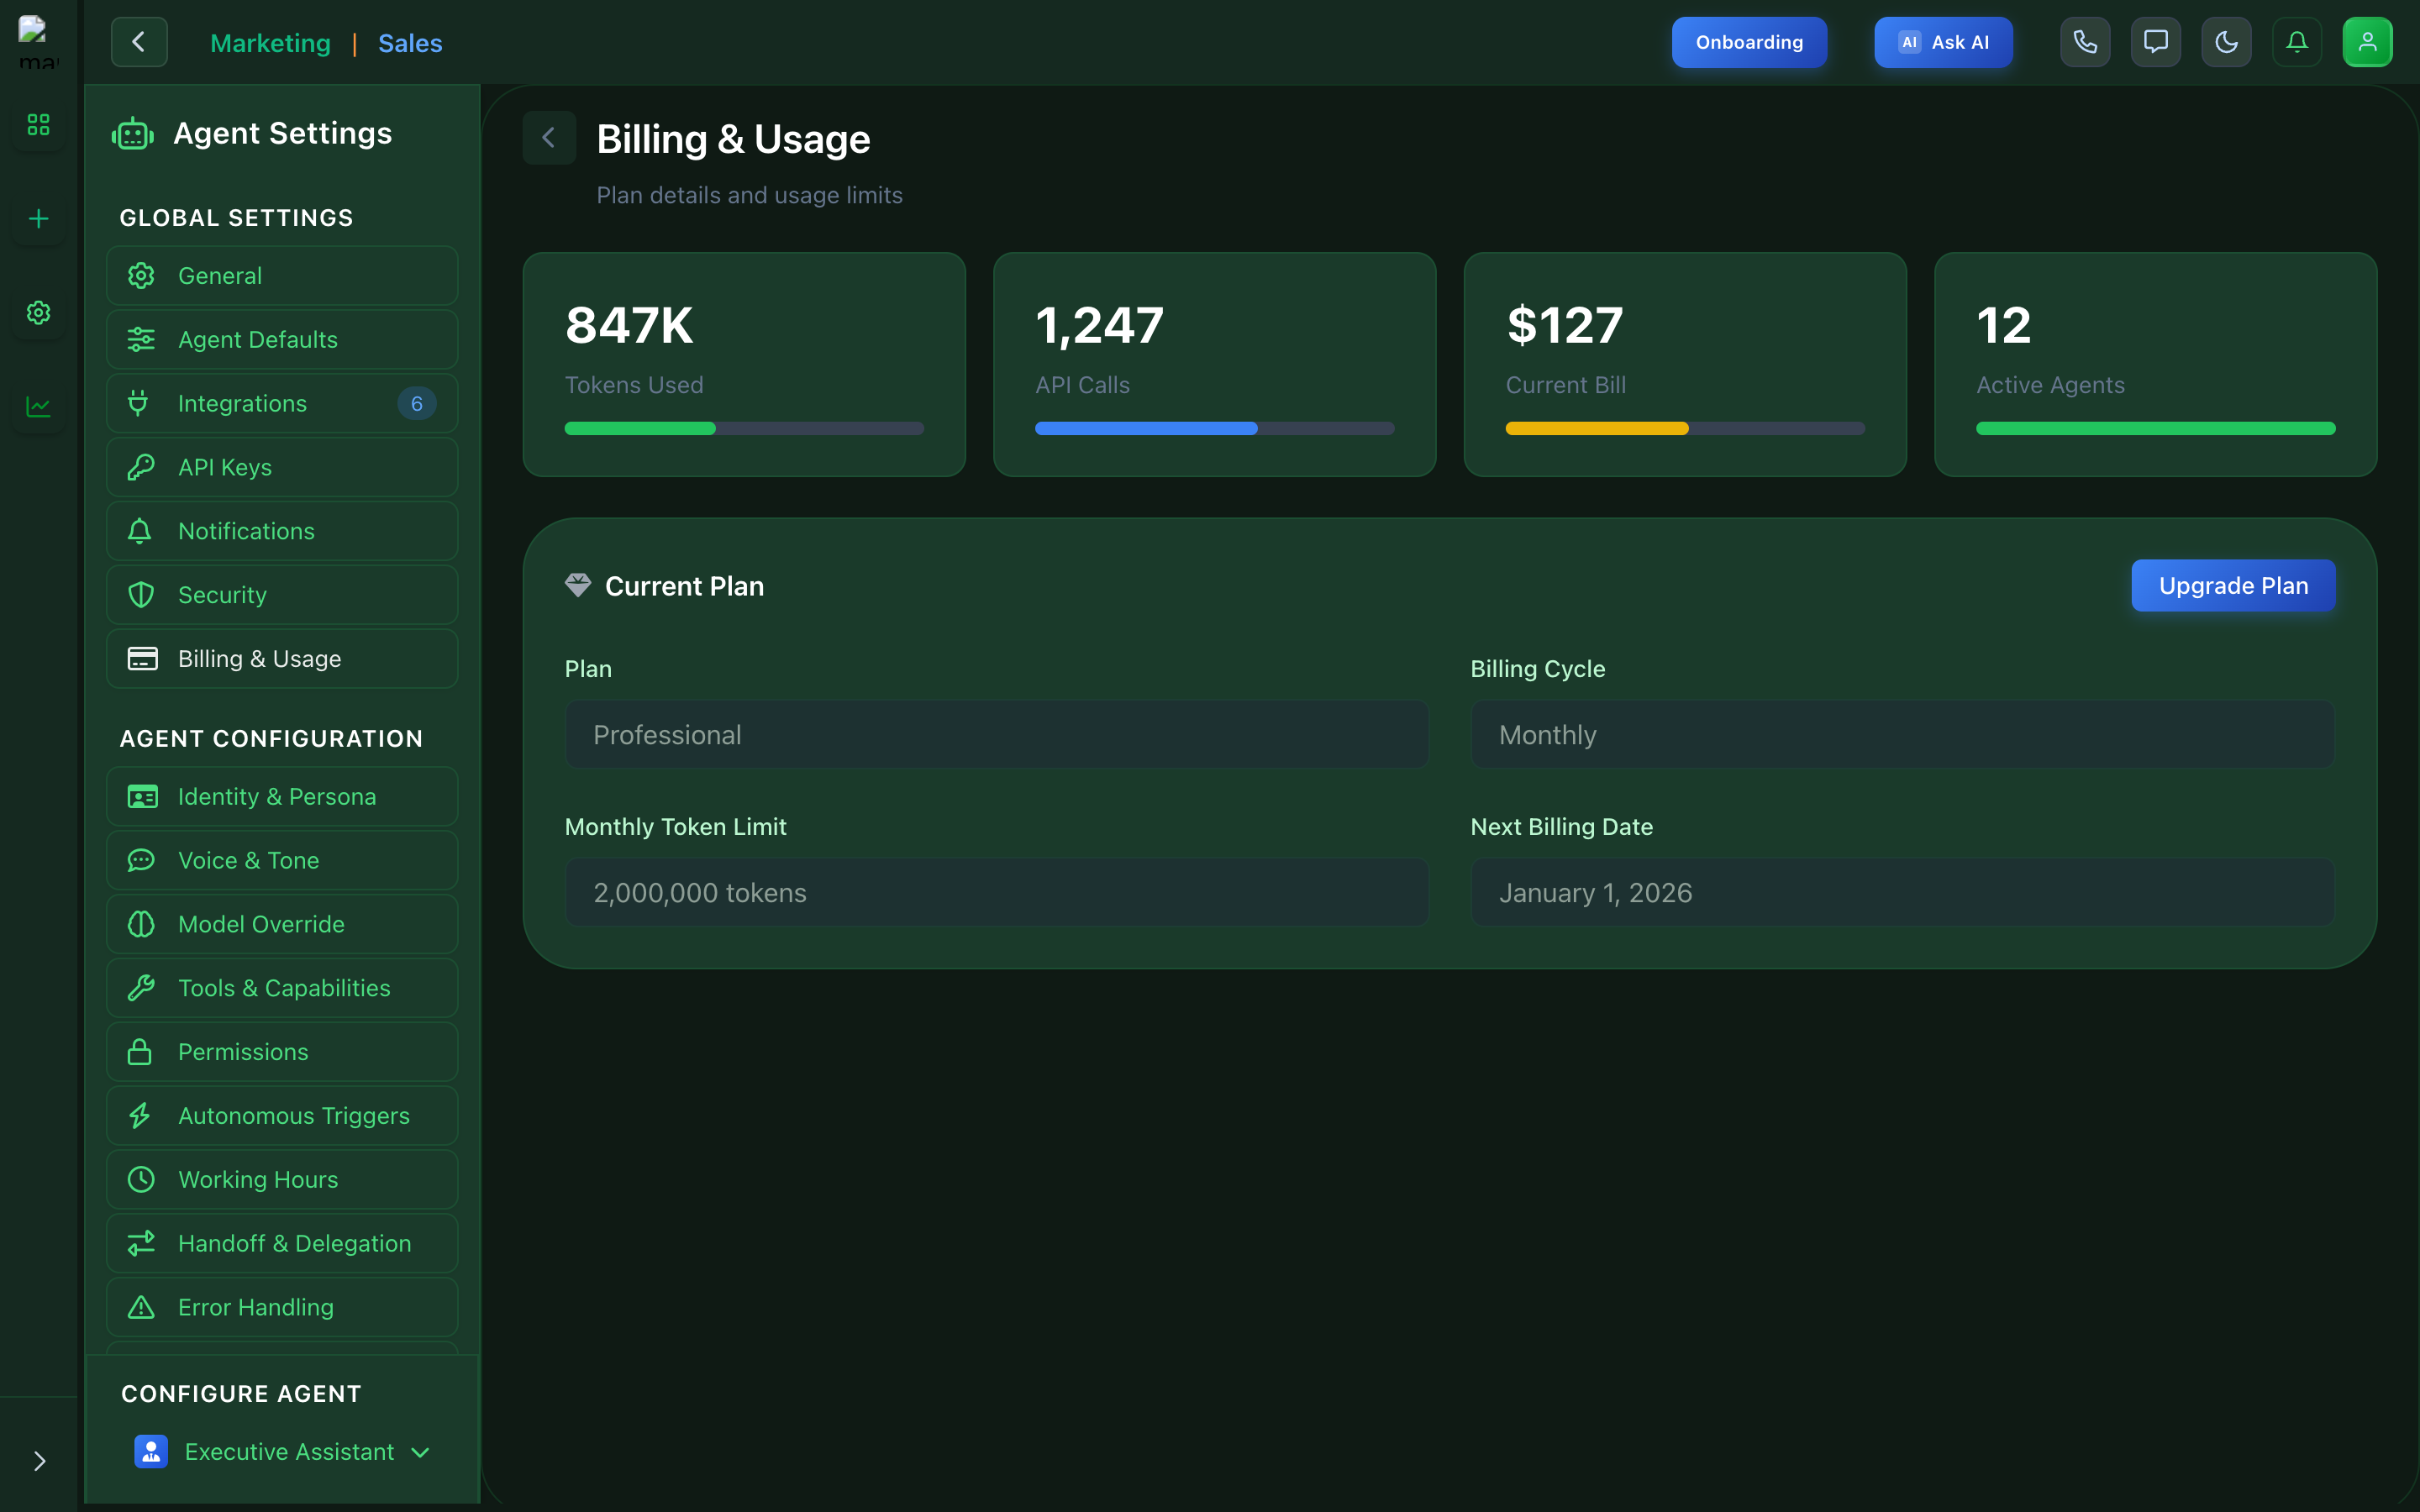Open Security settings

(x=282, y=595)
